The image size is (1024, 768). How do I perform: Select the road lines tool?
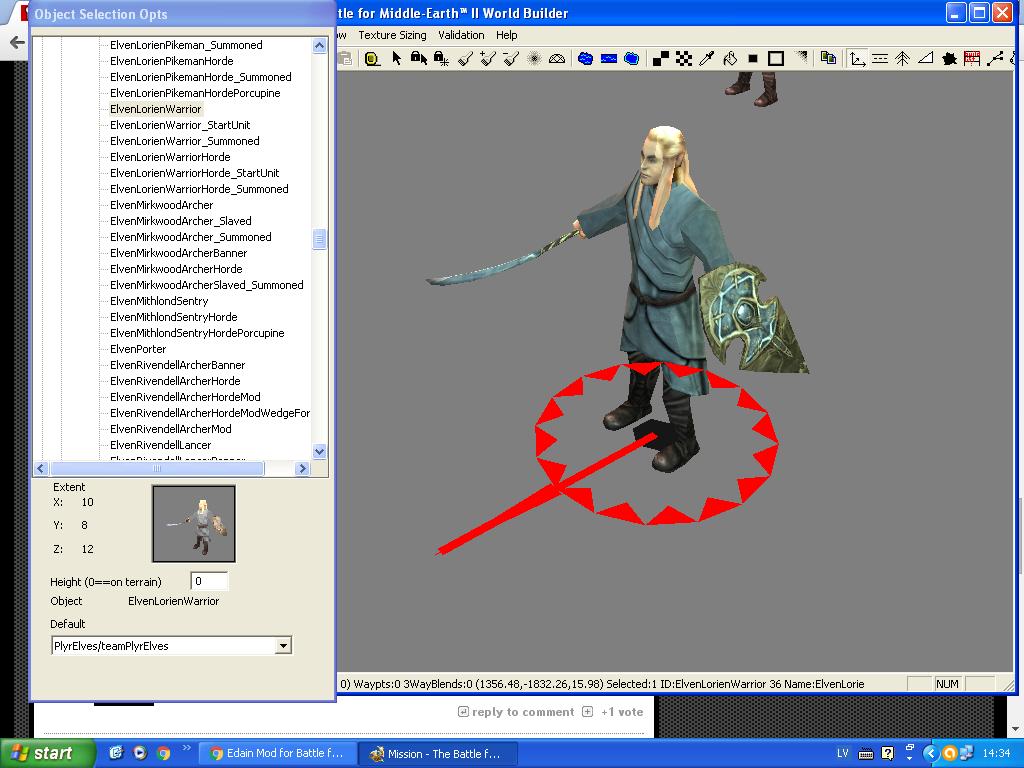880,59
